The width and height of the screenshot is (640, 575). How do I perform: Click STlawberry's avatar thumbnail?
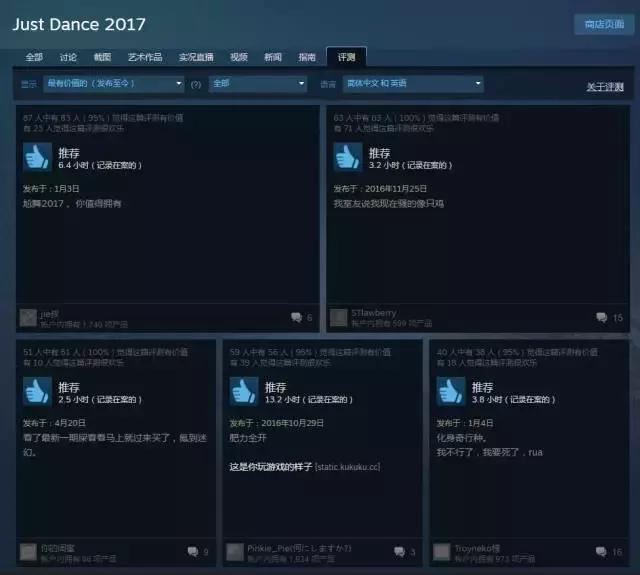pos(338,318)
